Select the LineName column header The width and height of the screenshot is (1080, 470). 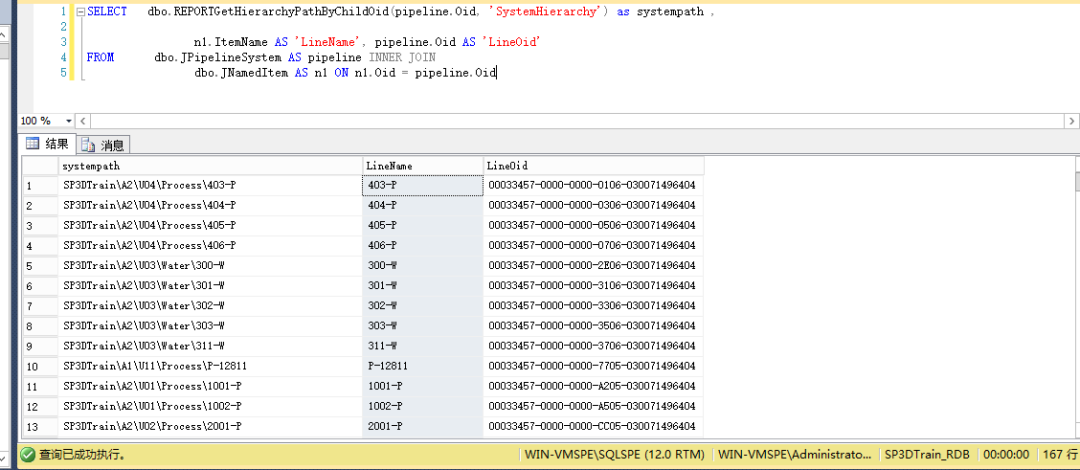(x=423, y=165)
